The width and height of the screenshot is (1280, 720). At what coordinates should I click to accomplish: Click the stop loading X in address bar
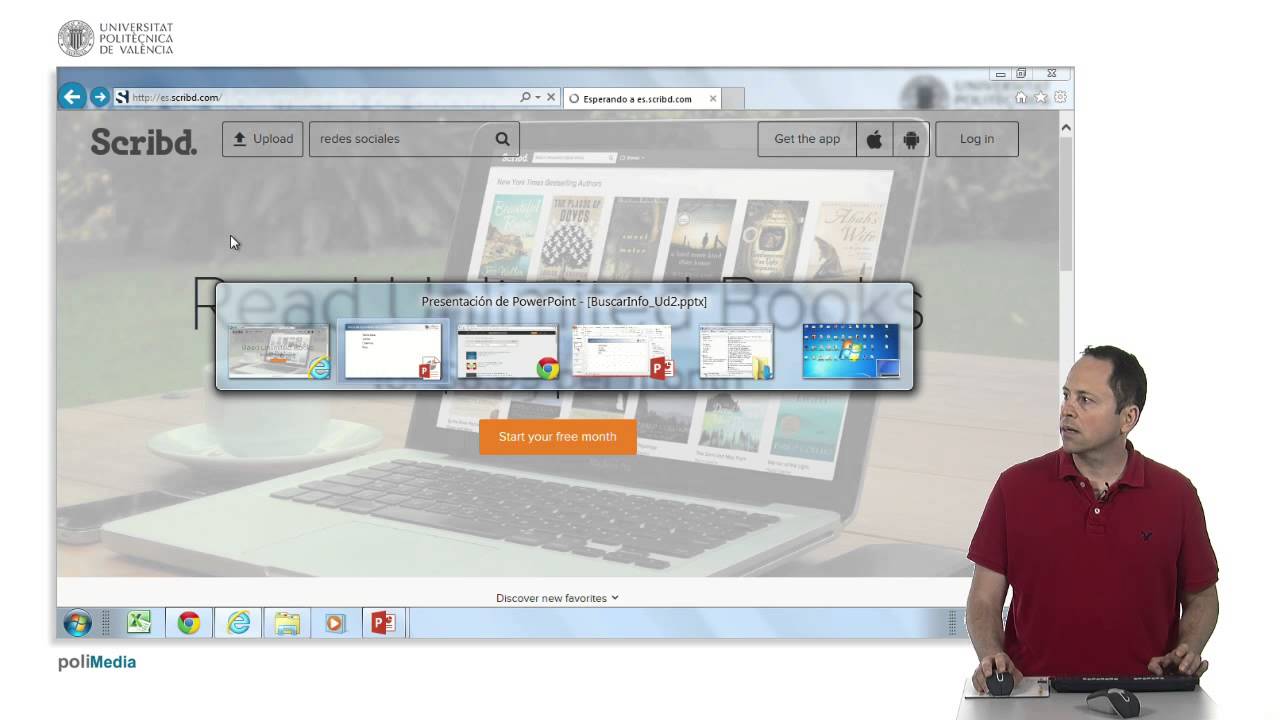pyautogui.click(x=551, y=97)
